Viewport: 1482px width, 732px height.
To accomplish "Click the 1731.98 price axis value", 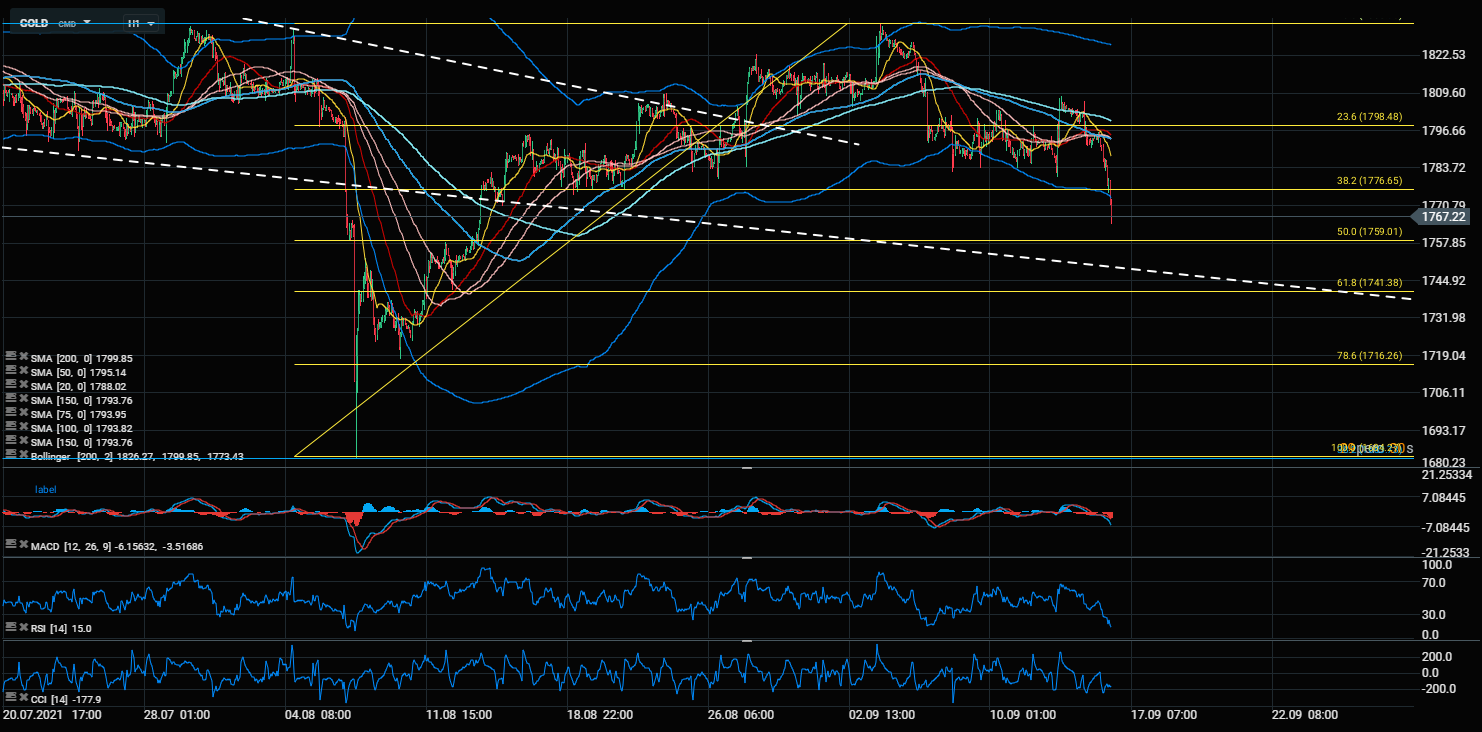I will coord(1444,318).
